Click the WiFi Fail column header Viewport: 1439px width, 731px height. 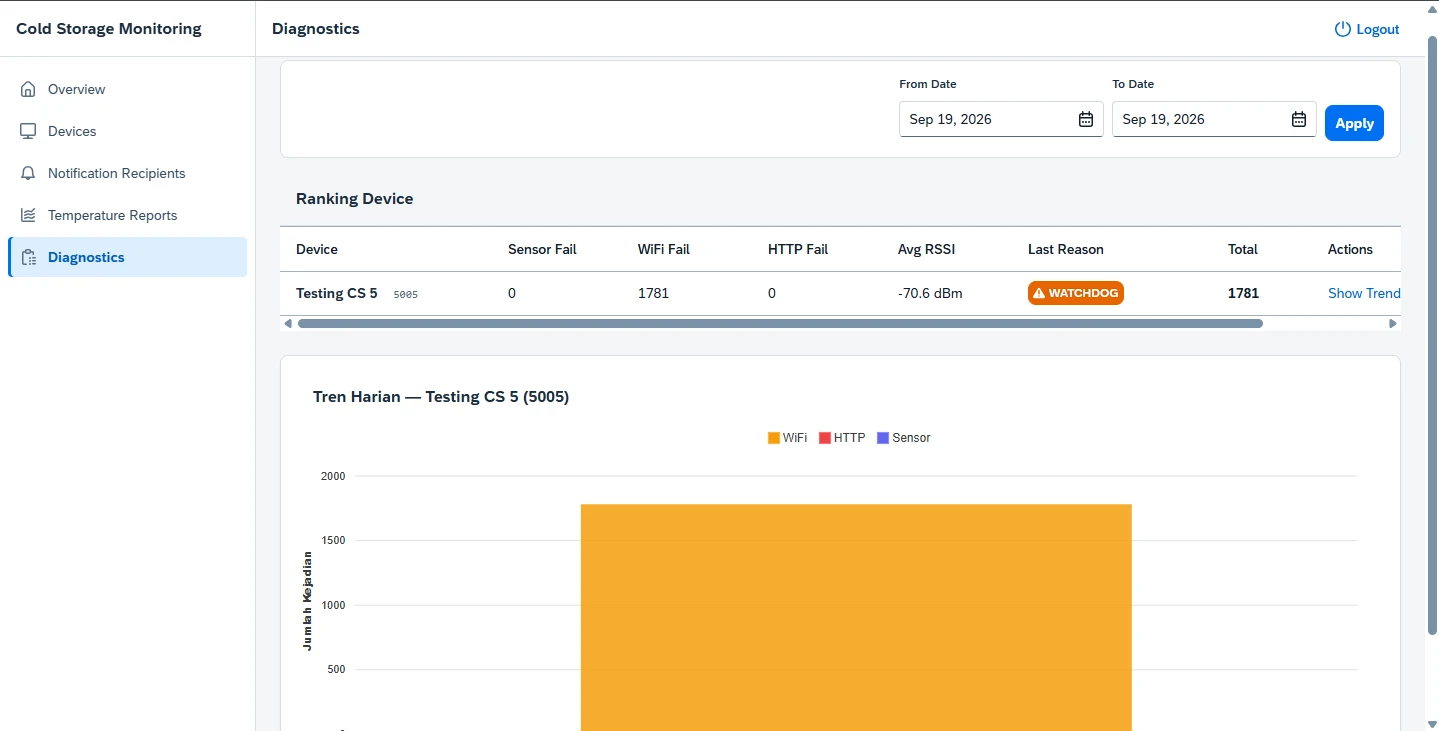664,249
